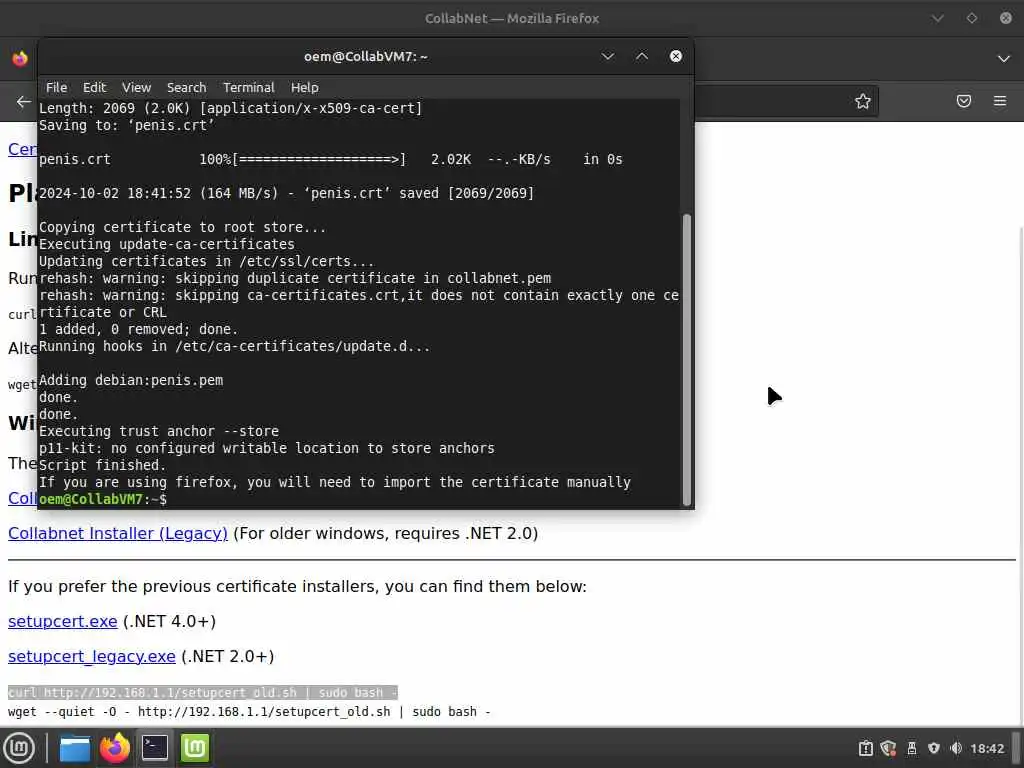
Task: Click the highlighted curl setupcert_old.sh command
Action: pos(202,692)
